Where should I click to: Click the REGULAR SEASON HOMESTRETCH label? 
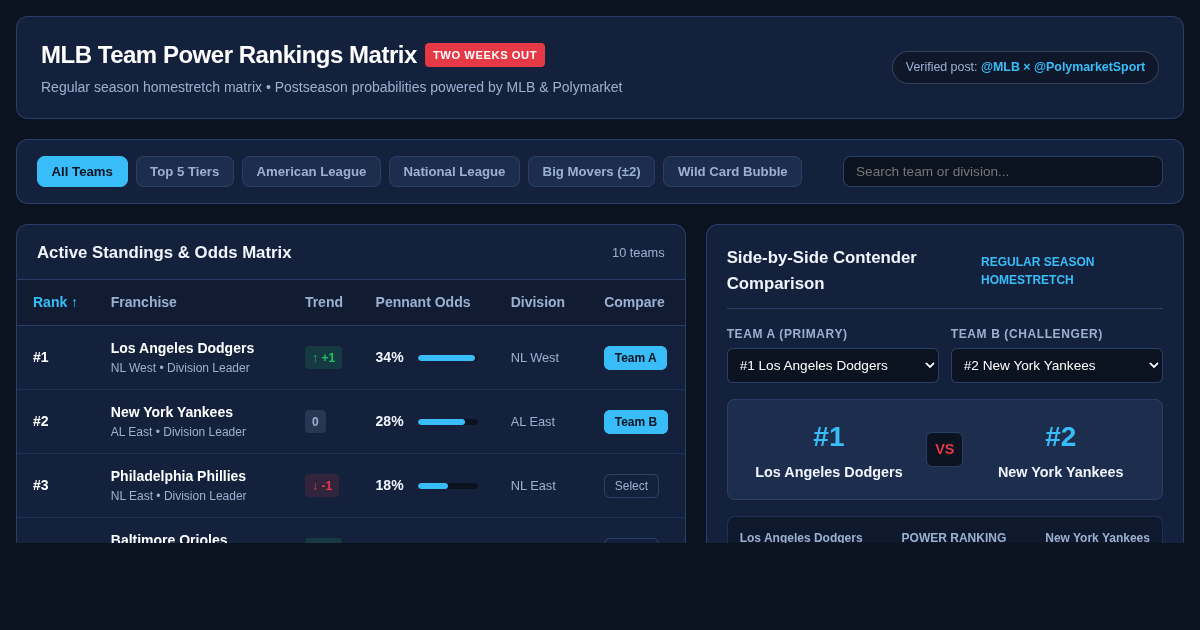(1038, 271)
